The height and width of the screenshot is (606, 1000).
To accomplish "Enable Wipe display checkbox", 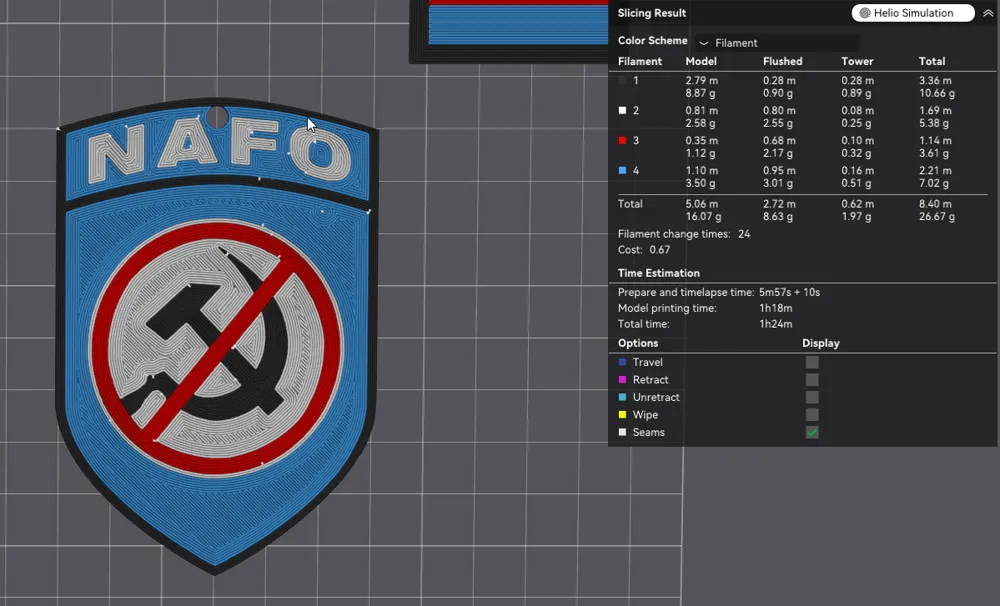I will pyautogui.click(x=812, y=415).
